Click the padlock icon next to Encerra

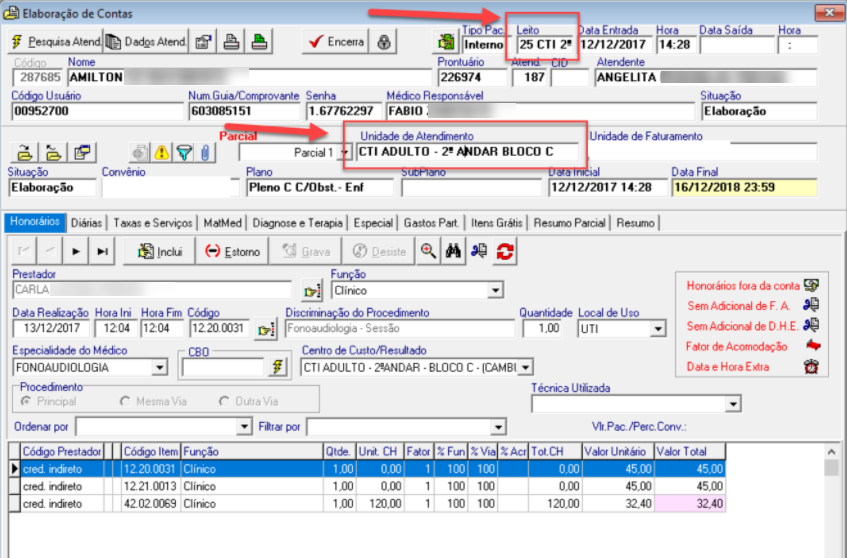pyautogui.click(x=384, y=42)
